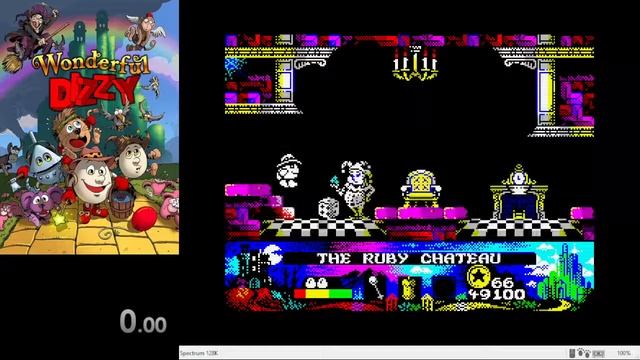This screenshot has height=360, width=640.
Task: Select the key item in inventory
Action: click(376, 287)
